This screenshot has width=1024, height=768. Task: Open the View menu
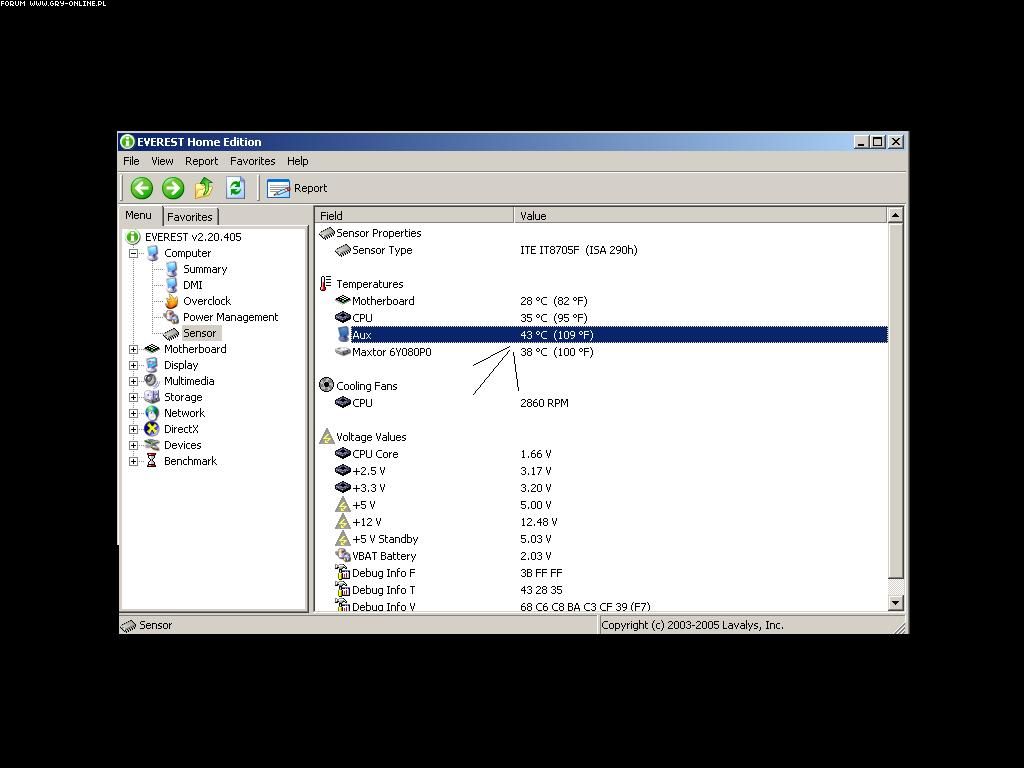[162, 161]
